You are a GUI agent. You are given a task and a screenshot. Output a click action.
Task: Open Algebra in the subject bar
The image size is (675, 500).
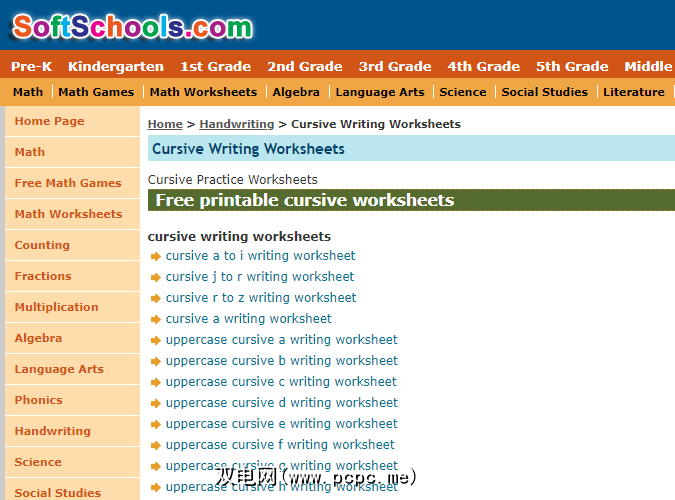click(x=296, y=92)
